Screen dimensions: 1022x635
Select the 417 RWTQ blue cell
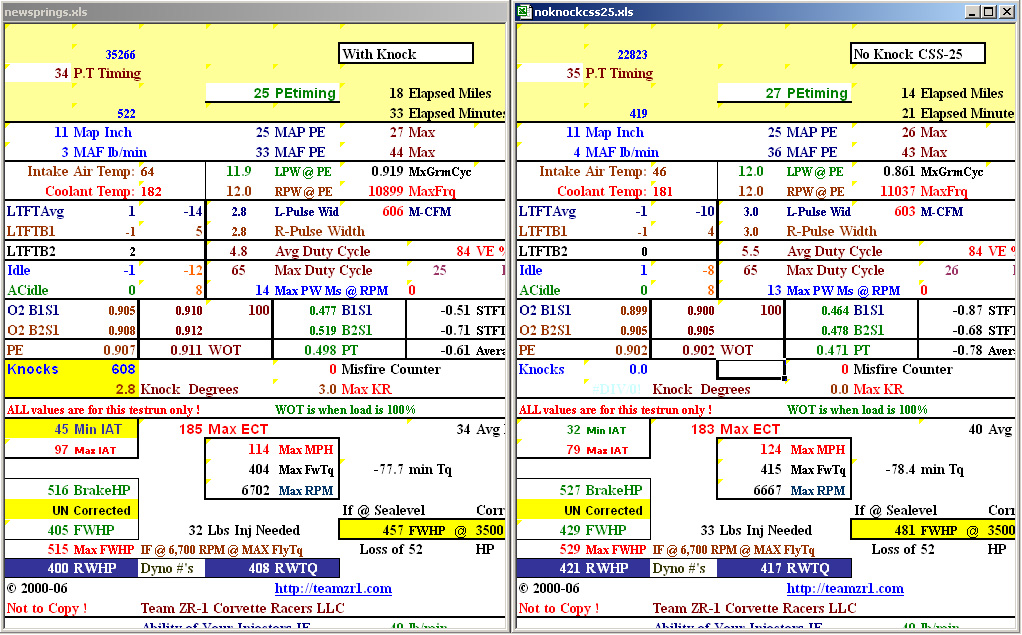pyautogui.click(x=785, y=568)
